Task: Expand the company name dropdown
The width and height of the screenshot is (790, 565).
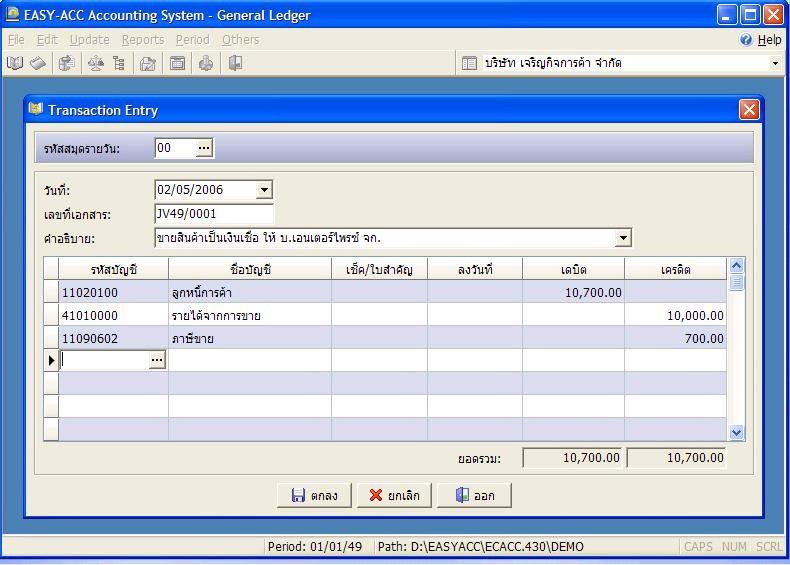Action: pyautogui.click(x=775, y=64)
